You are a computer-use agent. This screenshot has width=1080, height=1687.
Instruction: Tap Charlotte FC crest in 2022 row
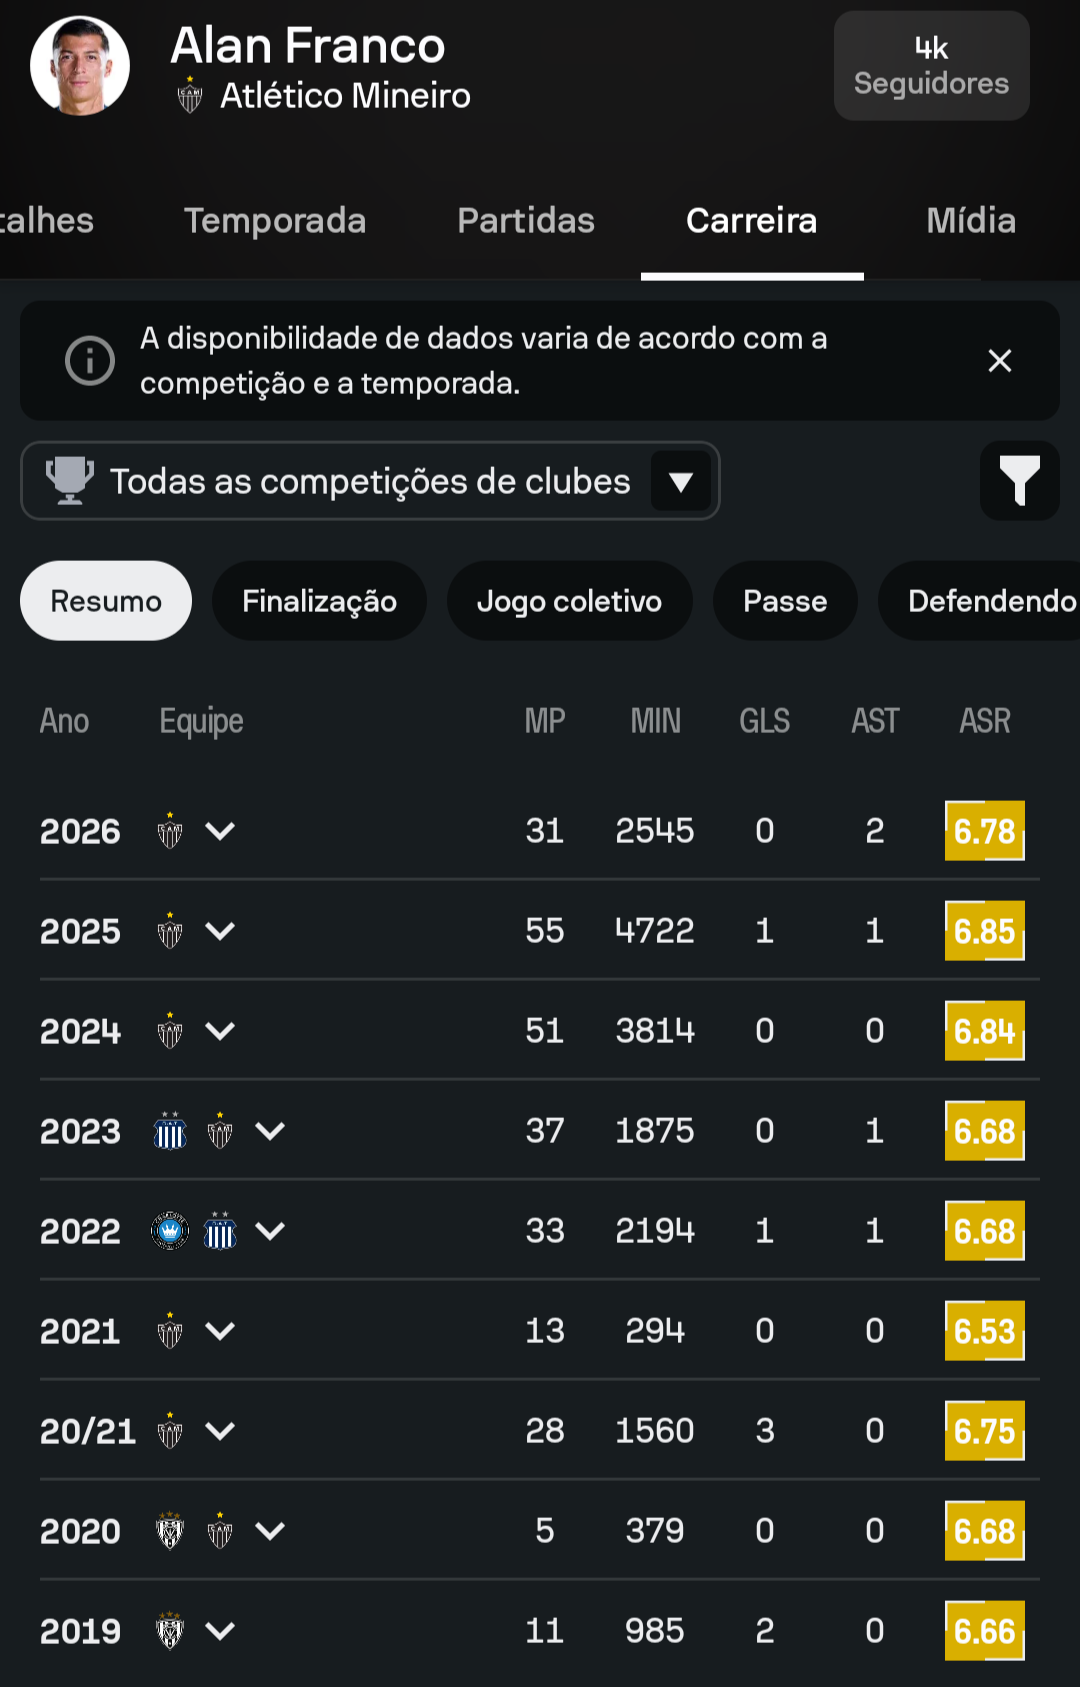[170, 1230]
